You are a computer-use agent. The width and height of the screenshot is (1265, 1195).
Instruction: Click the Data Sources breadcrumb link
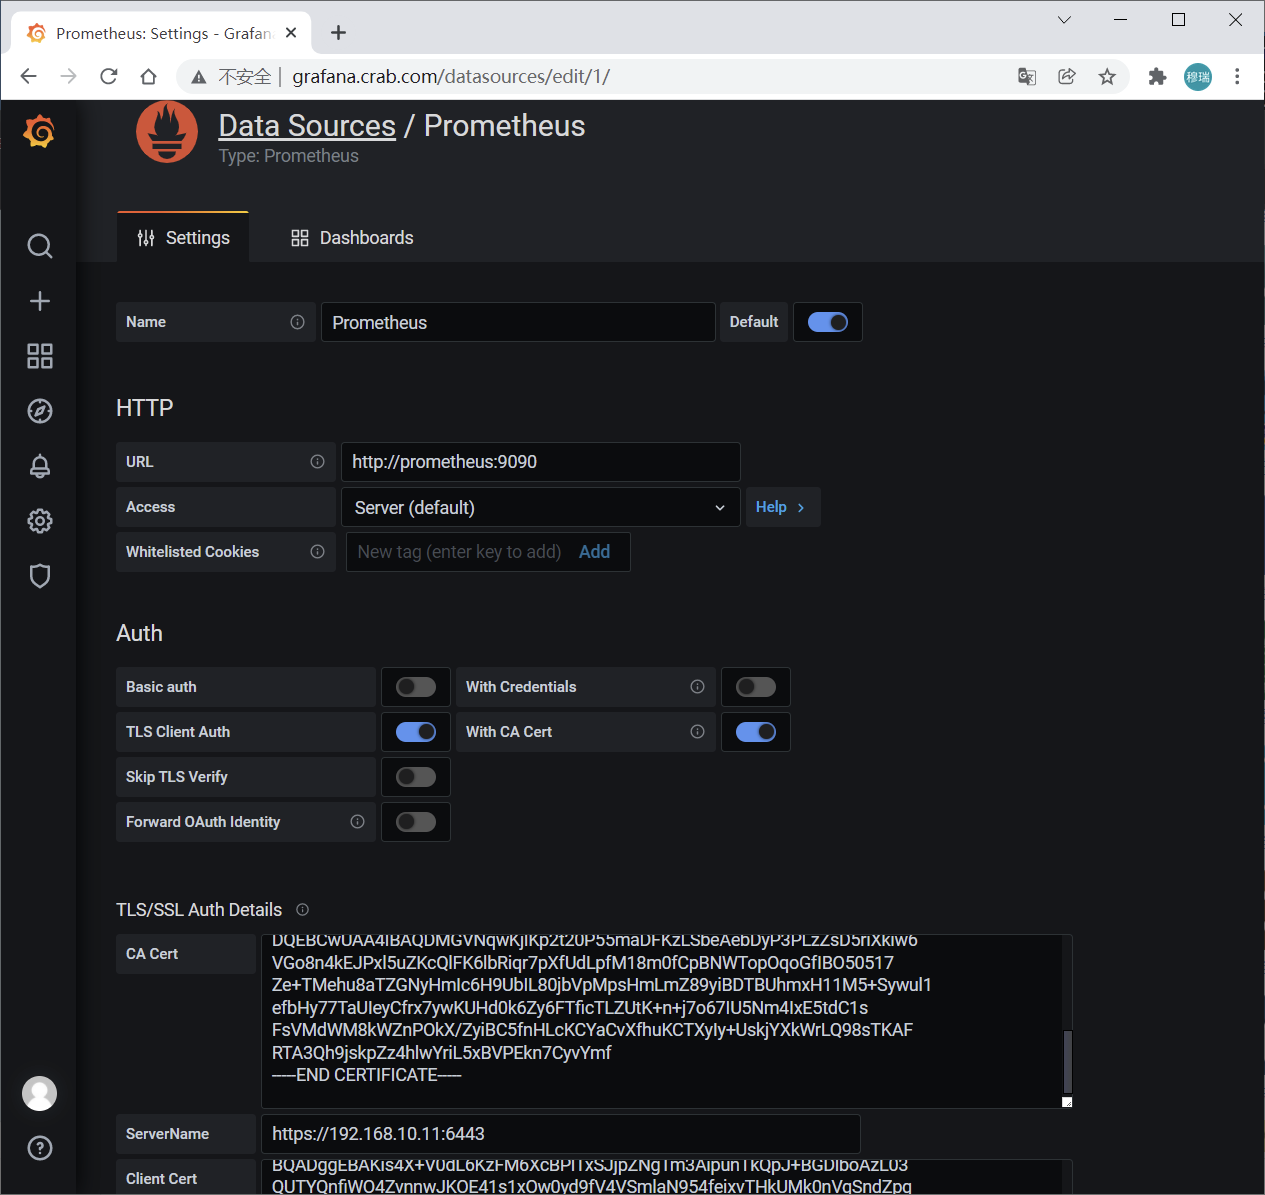point(307,126)
